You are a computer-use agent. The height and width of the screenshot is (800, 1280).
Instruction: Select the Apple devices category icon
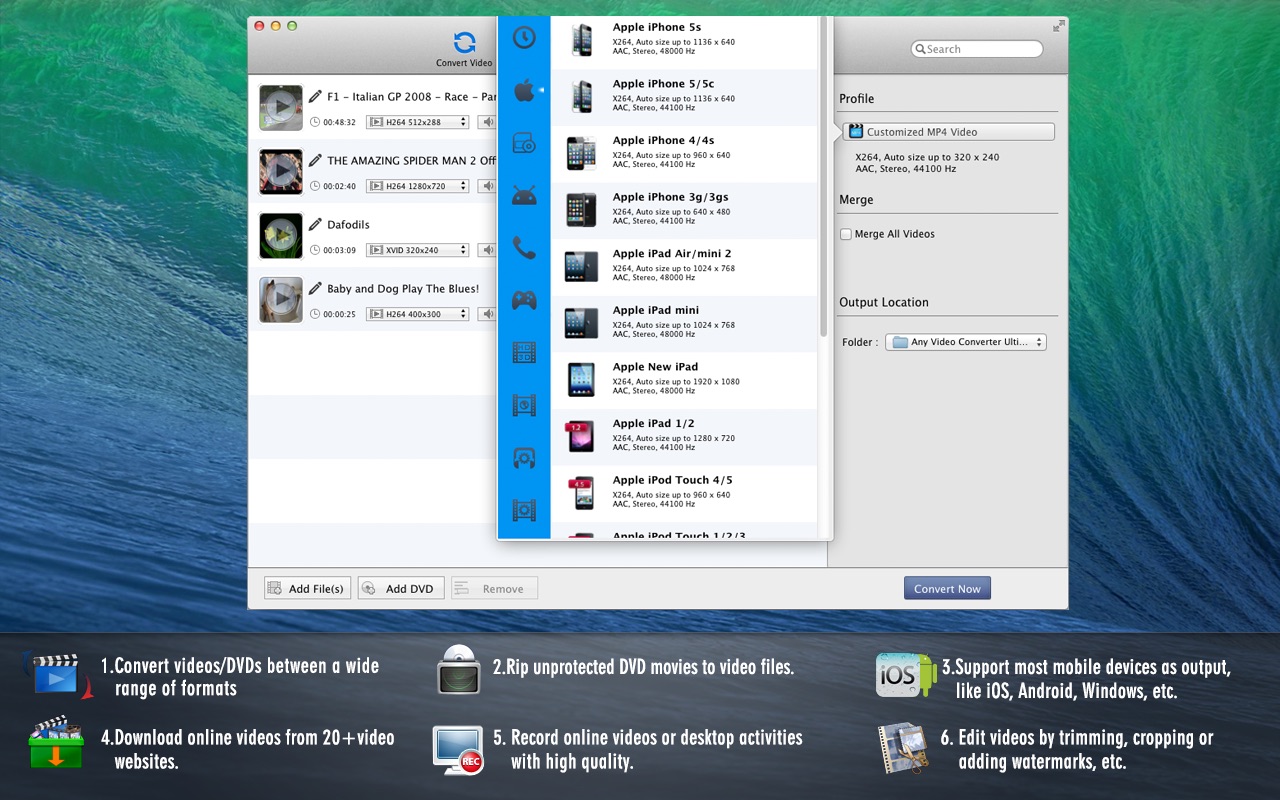pos(525,92)
